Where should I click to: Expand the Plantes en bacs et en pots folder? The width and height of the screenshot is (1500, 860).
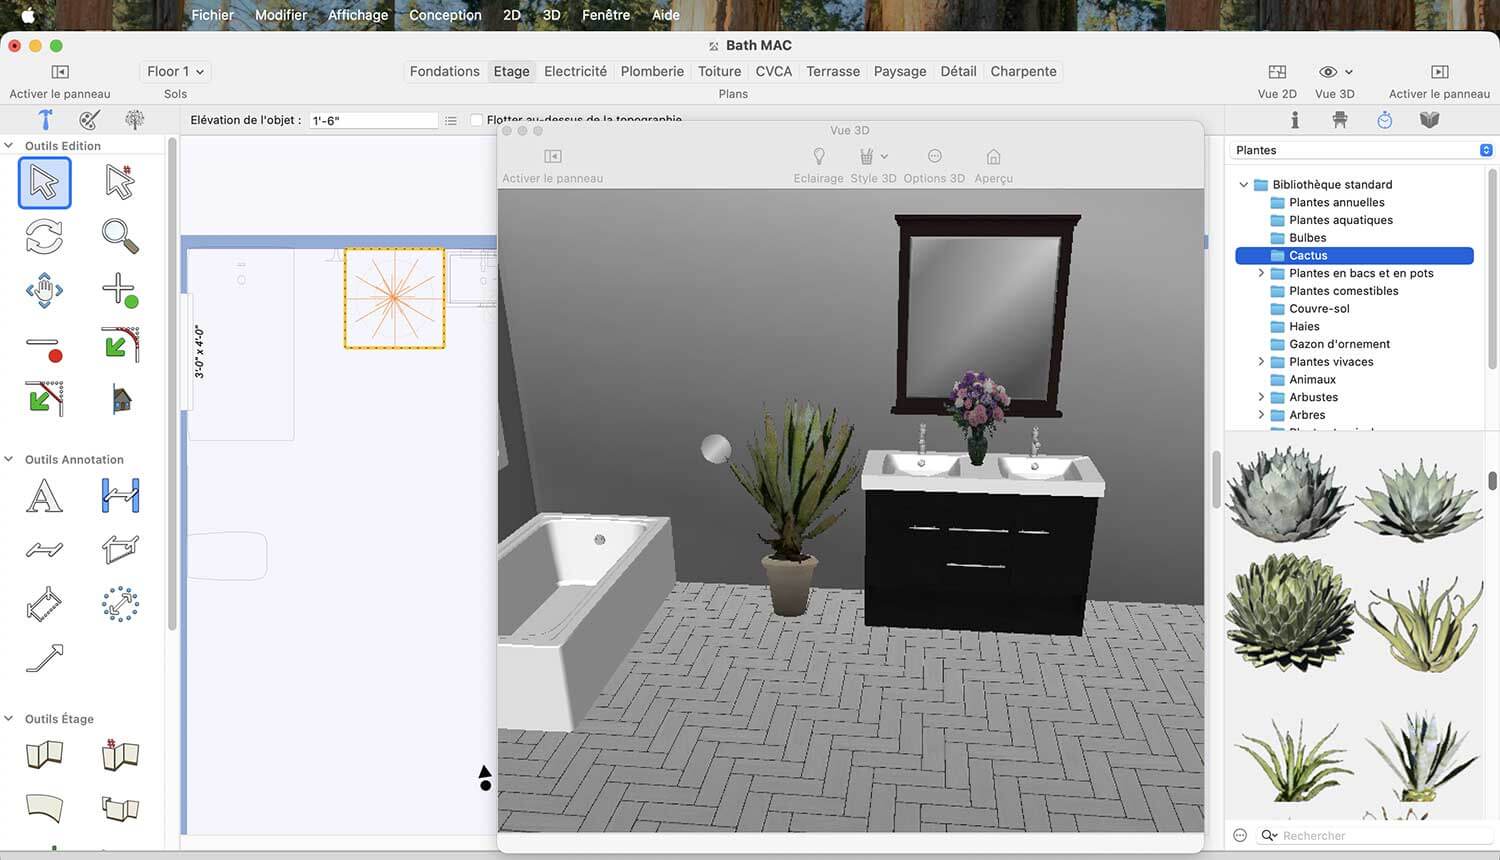1261,273
